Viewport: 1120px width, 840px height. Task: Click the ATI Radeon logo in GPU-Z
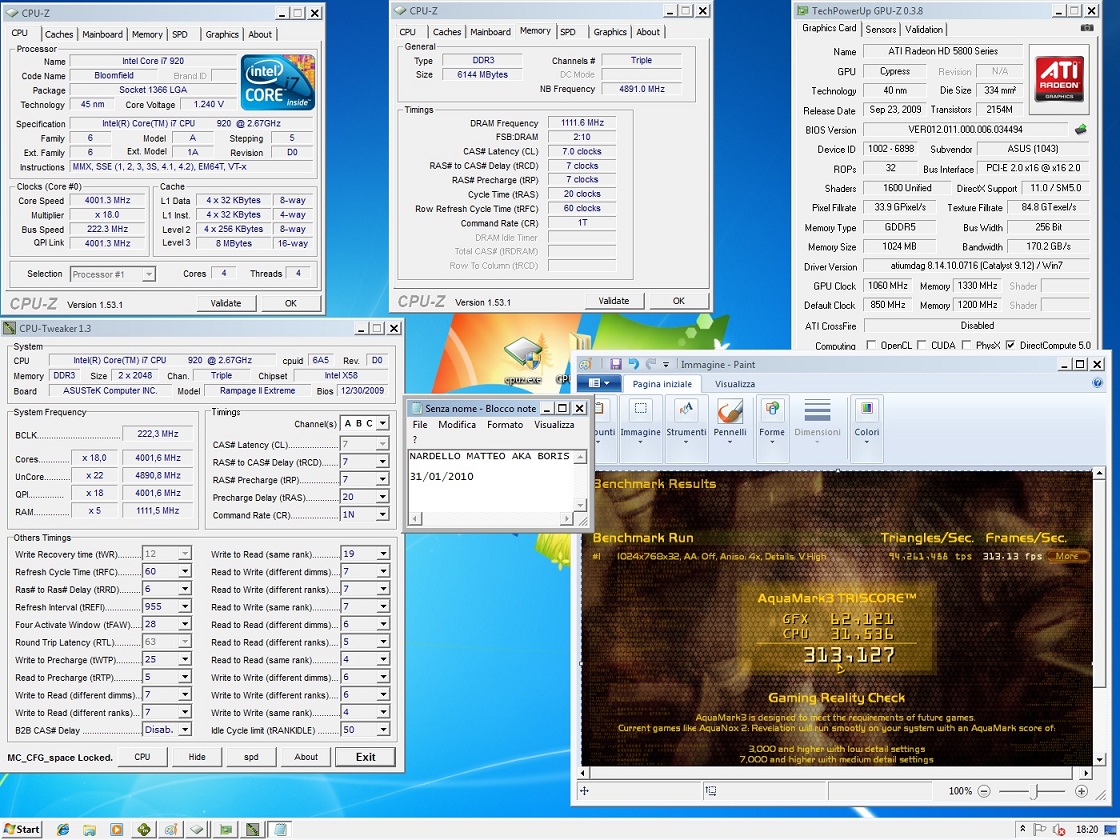click(1059, 78)
